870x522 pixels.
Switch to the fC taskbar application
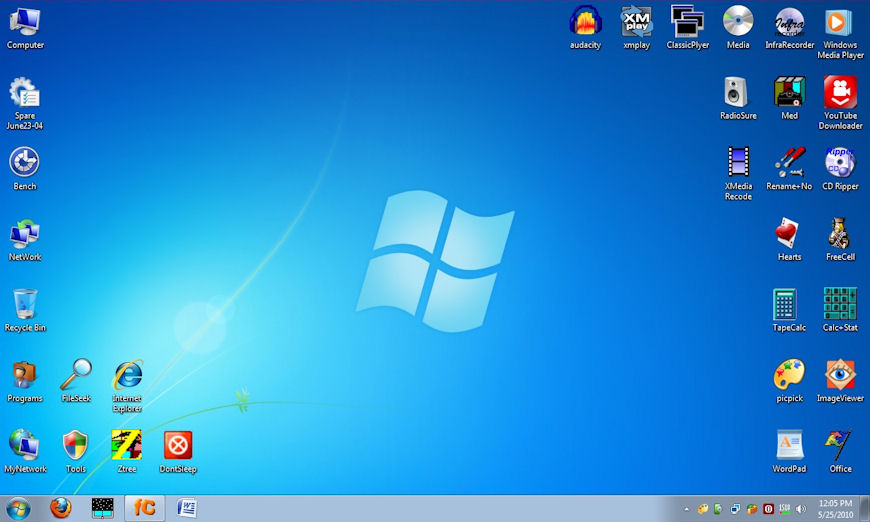pyautogui.click(x=145, y=508)
